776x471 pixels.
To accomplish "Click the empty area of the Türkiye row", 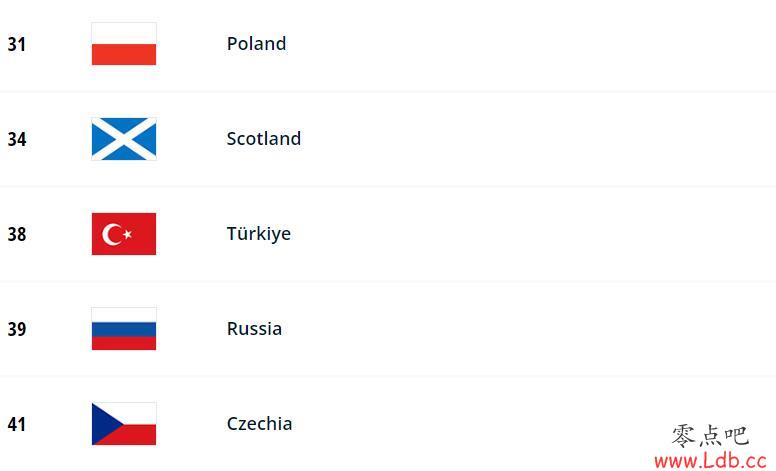I will [530, 234].
